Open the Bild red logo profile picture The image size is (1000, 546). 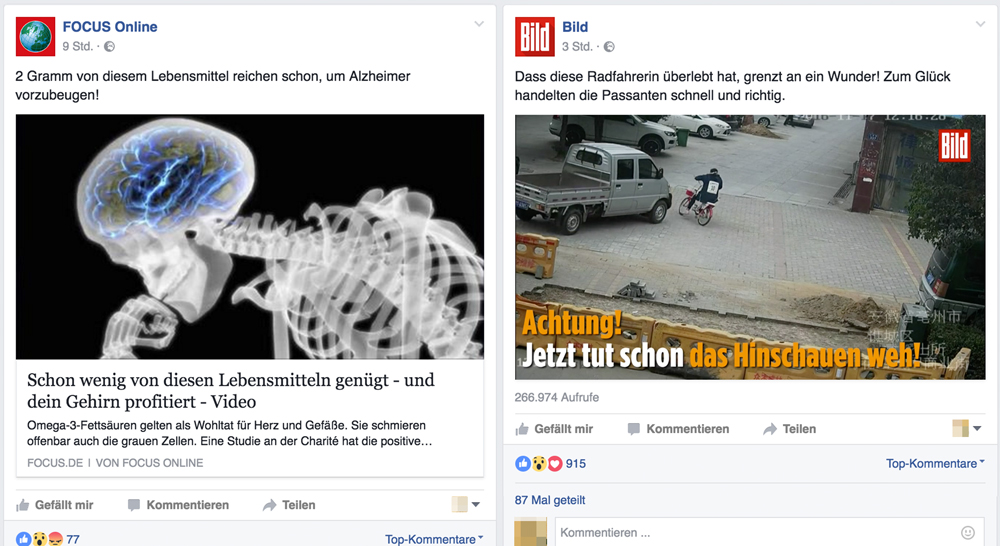pyautogui.click(x=534, y=36)
